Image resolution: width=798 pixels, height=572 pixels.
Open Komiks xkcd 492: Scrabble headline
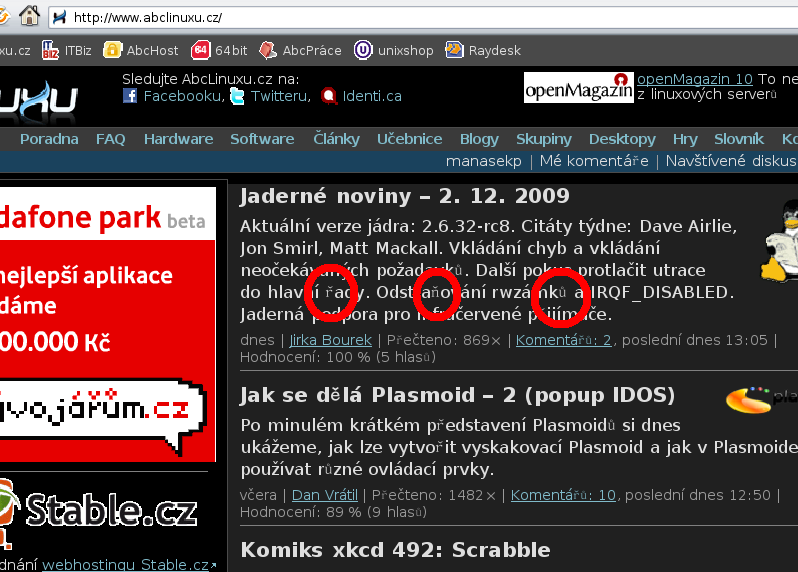(x=395, y=550)
